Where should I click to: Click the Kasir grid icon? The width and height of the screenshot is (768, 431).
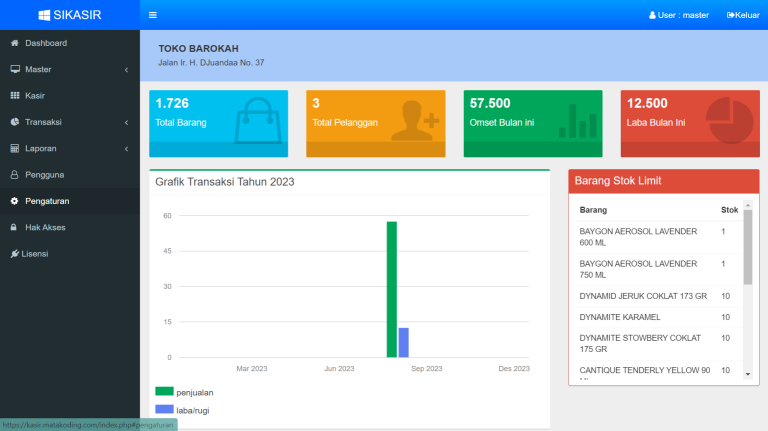[x=14, y=95]
